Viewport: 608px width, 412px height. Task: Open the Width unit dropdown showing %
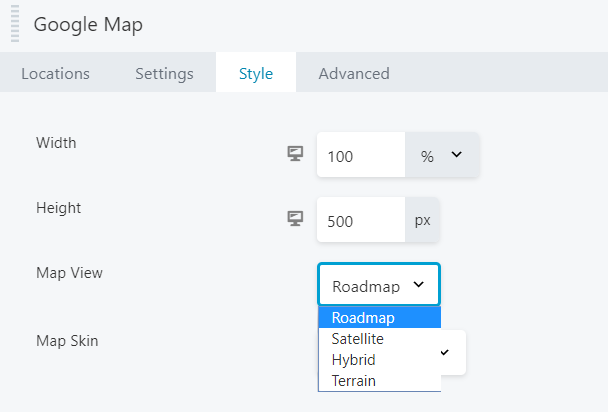tap(442, 156)
